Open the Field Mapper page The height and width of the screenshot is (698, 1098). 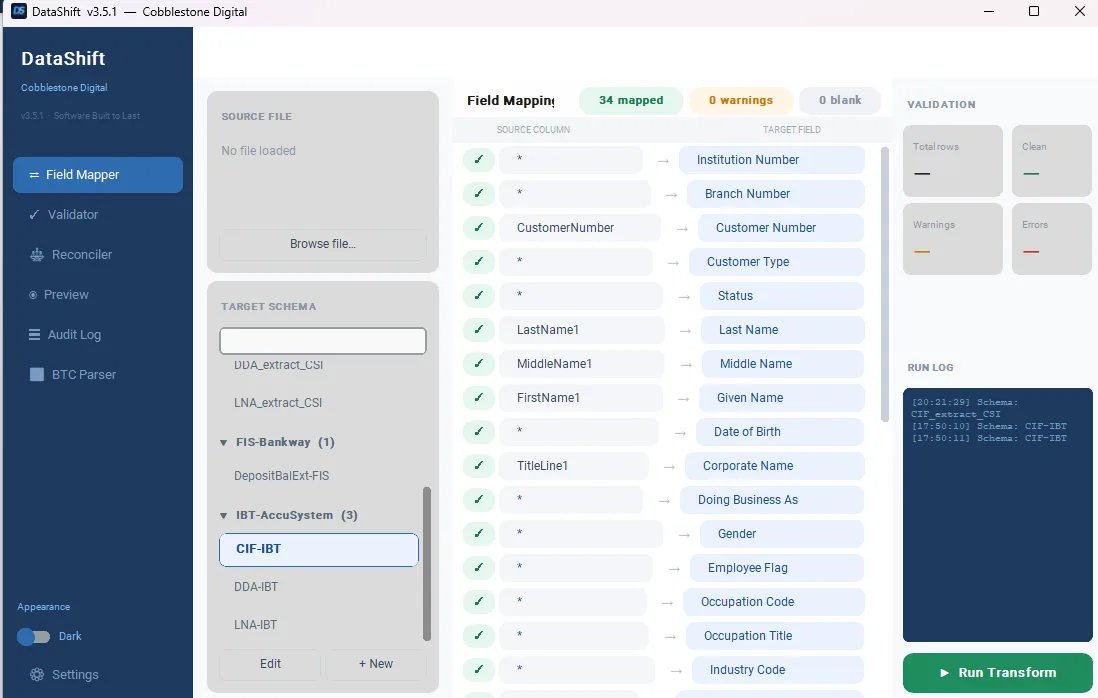(x=98, y=175)
